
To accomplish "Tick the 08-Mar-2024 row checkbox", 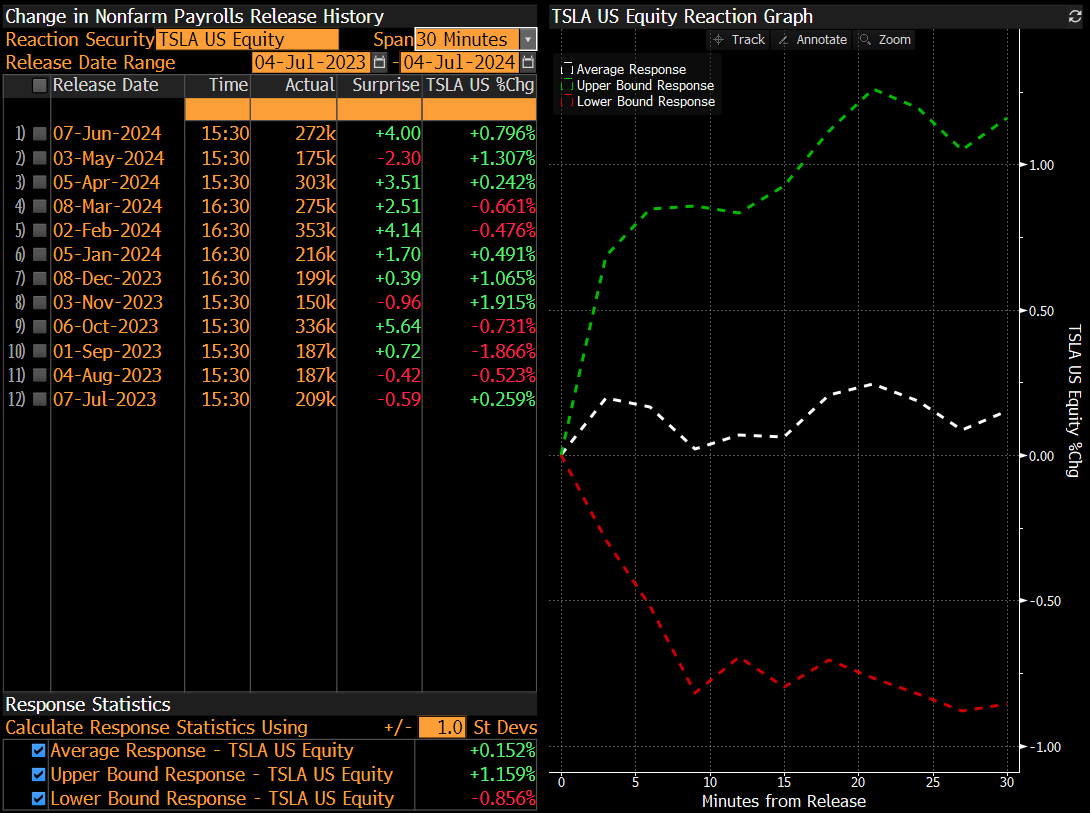I will pyautogui.click(x=40, y=206).
